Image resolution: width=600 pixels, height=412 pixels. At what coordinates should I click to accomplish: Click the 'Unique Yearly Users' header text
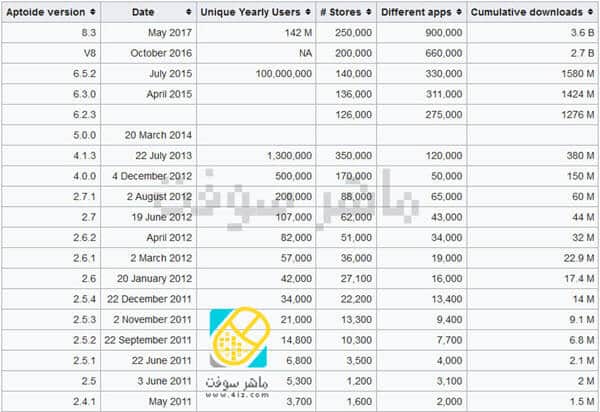coord(251,12)
